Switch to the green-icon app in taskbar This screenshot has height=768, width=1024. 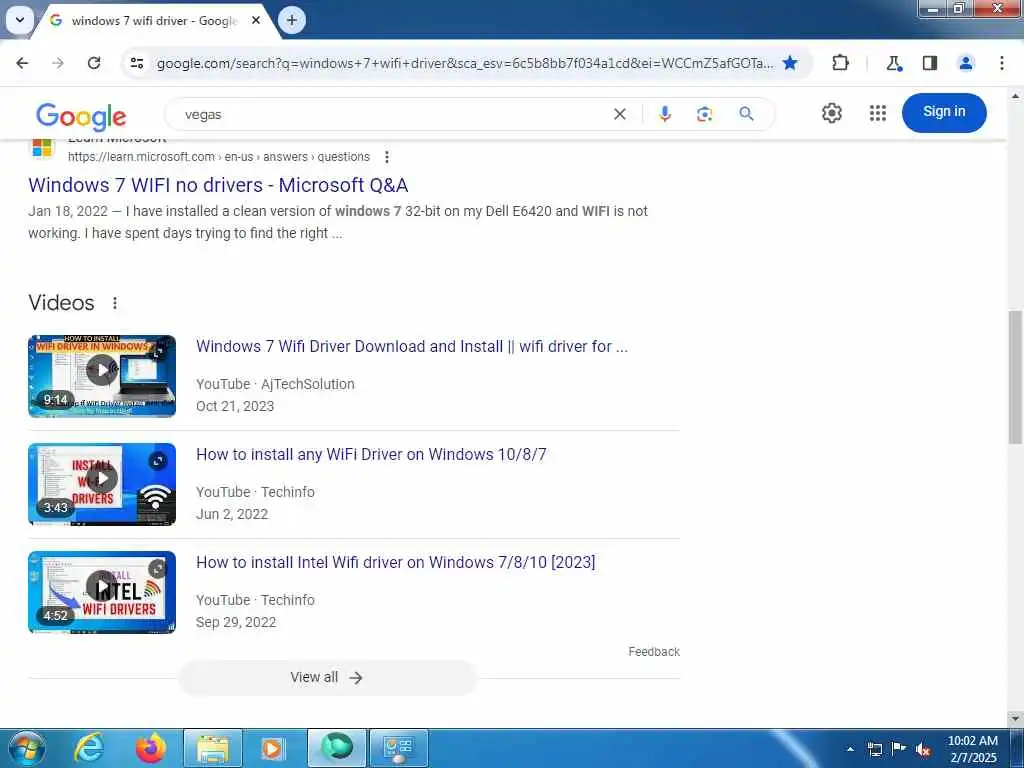point(337,748)
